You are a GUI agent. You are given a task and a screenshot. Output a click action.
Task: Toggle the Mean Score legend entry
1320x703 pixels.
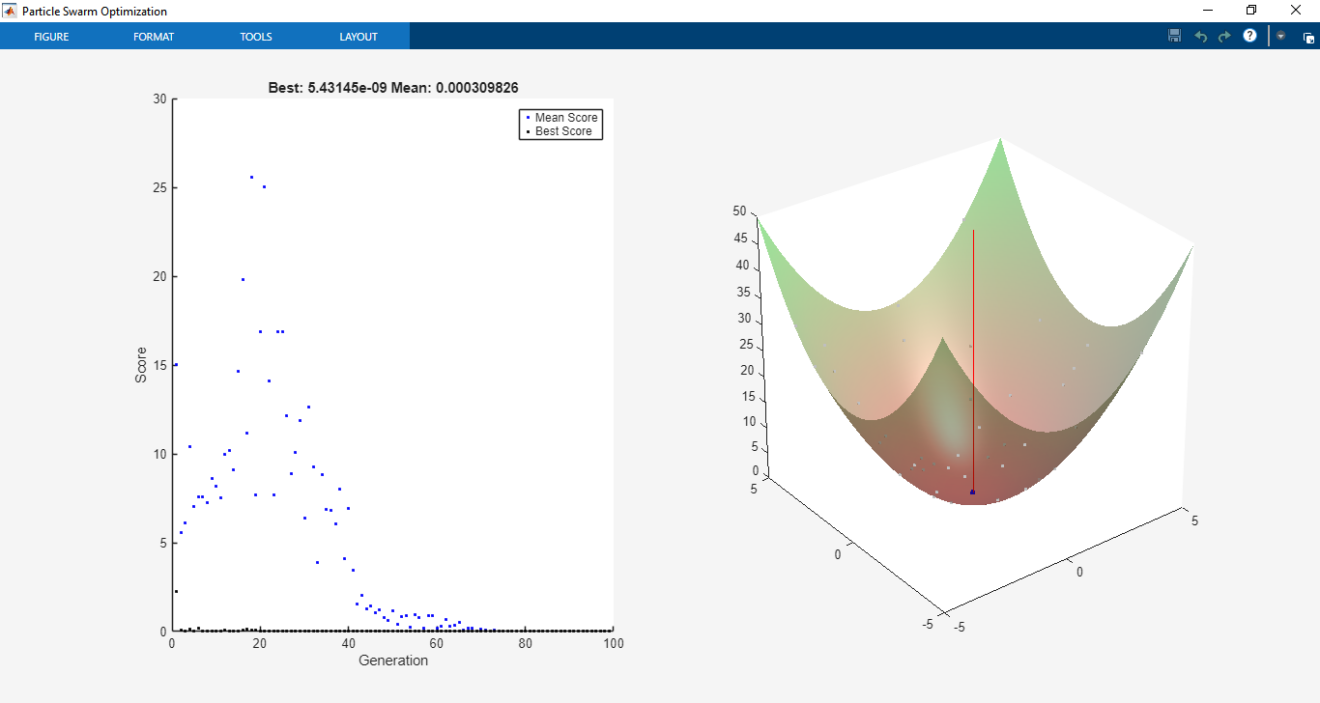coord(565,117)
